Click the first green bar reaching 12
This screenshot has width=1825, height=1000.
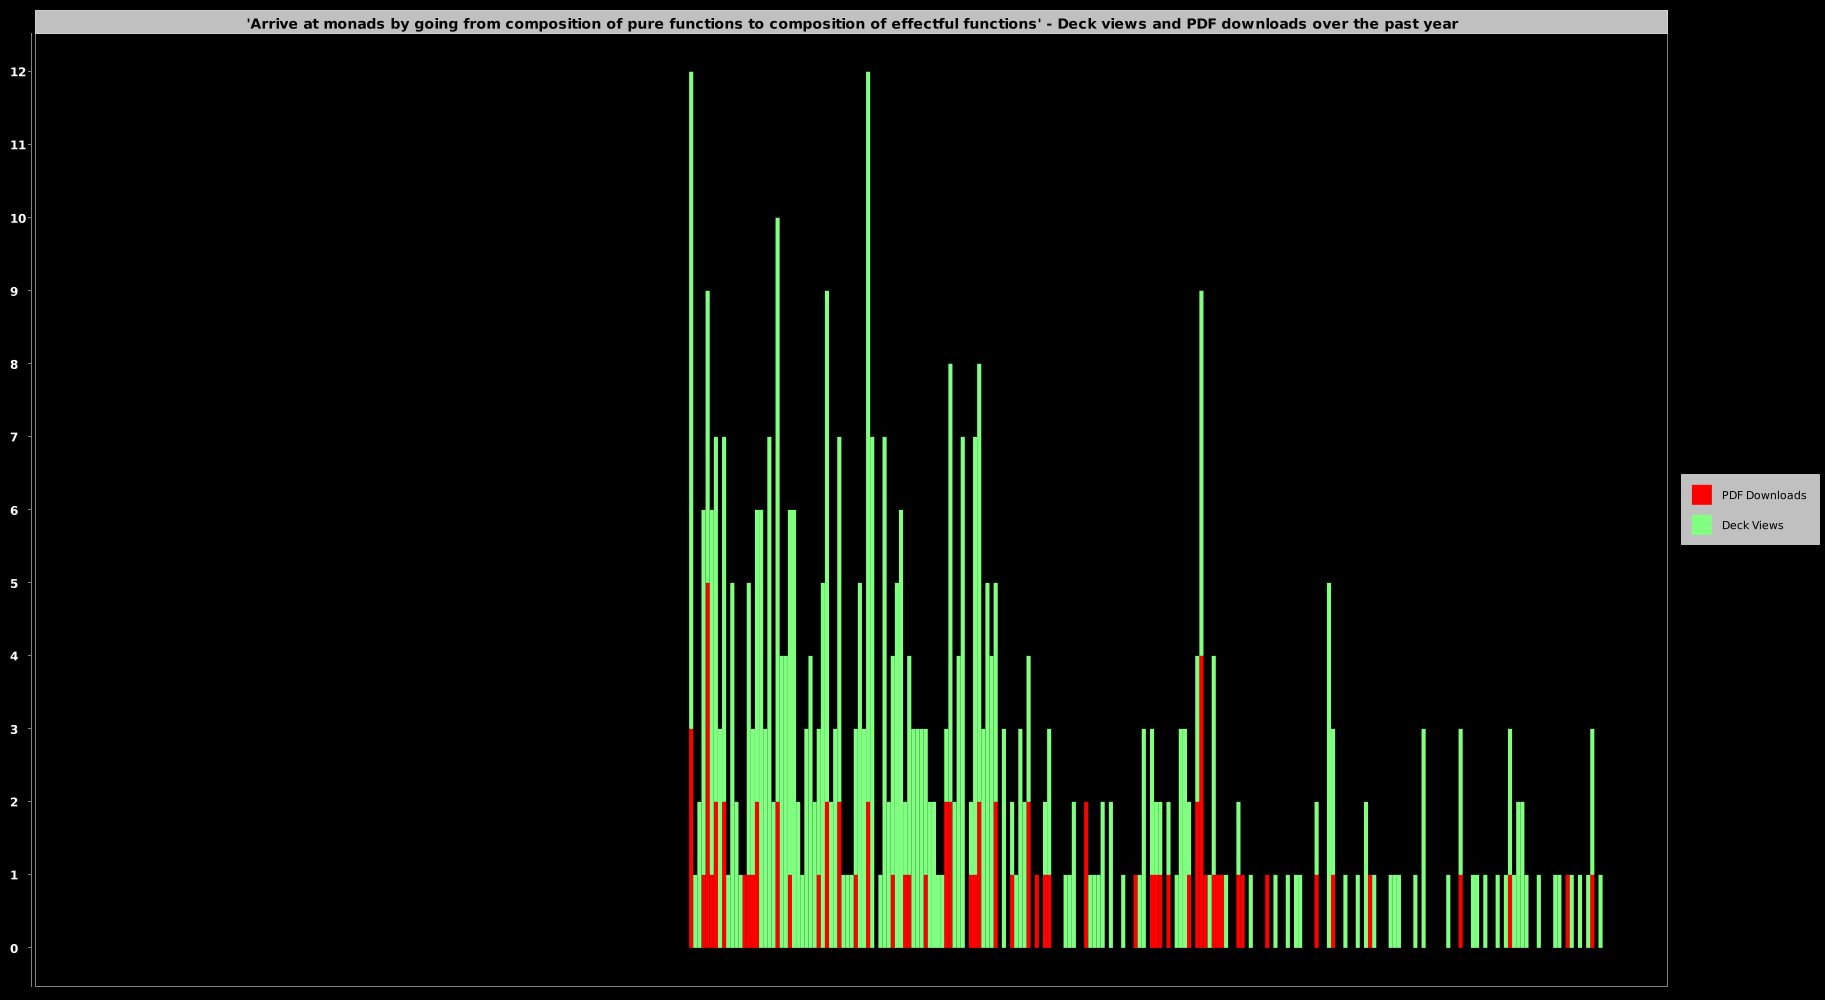(x=691, y=400)
